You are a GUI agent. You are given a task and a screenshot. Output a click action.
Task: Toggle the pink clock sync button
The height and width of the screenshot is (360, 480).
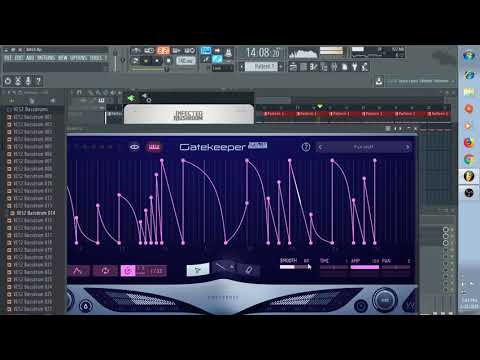(x=128, y=271)
